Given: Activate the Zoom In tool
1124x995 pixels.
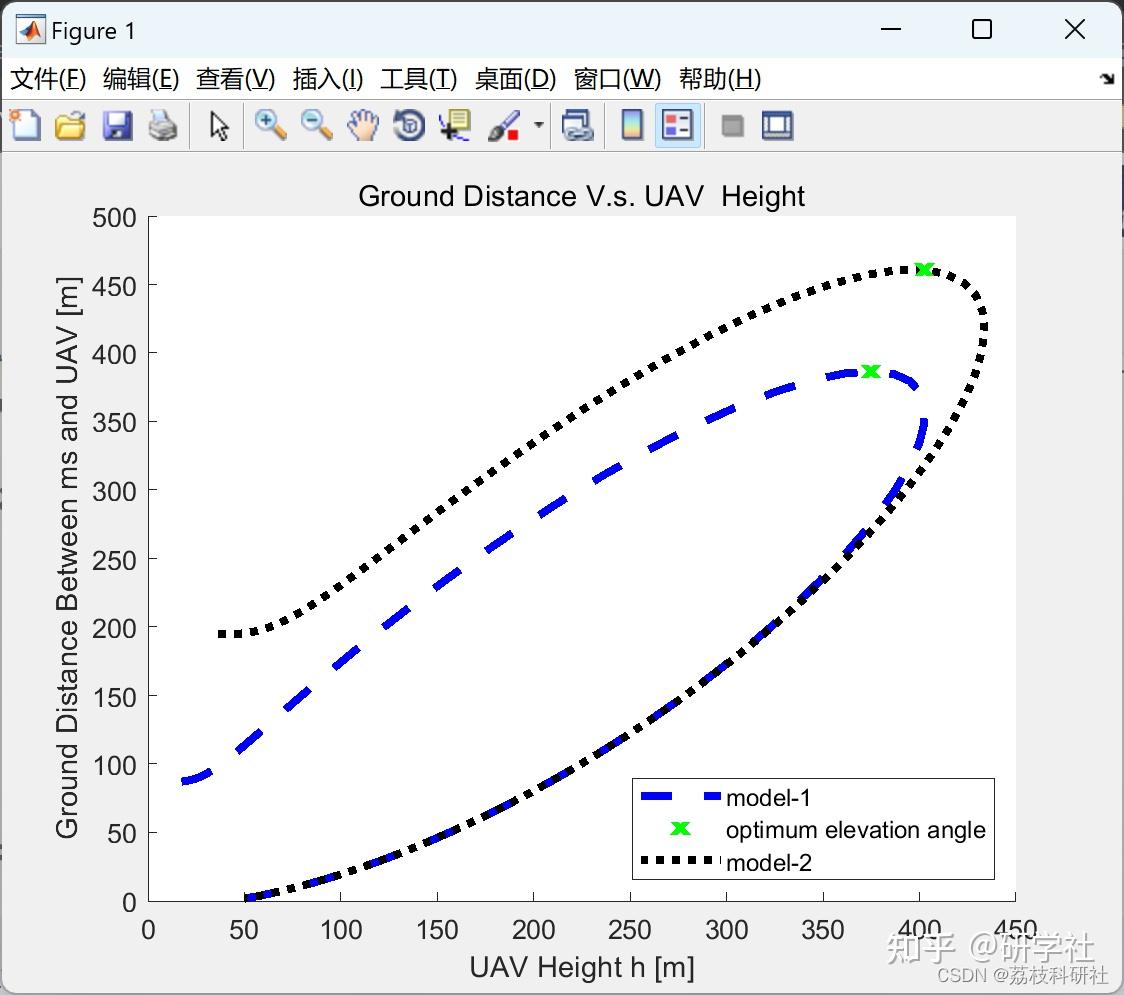Looking at the screenshot, I should [269, 126].
